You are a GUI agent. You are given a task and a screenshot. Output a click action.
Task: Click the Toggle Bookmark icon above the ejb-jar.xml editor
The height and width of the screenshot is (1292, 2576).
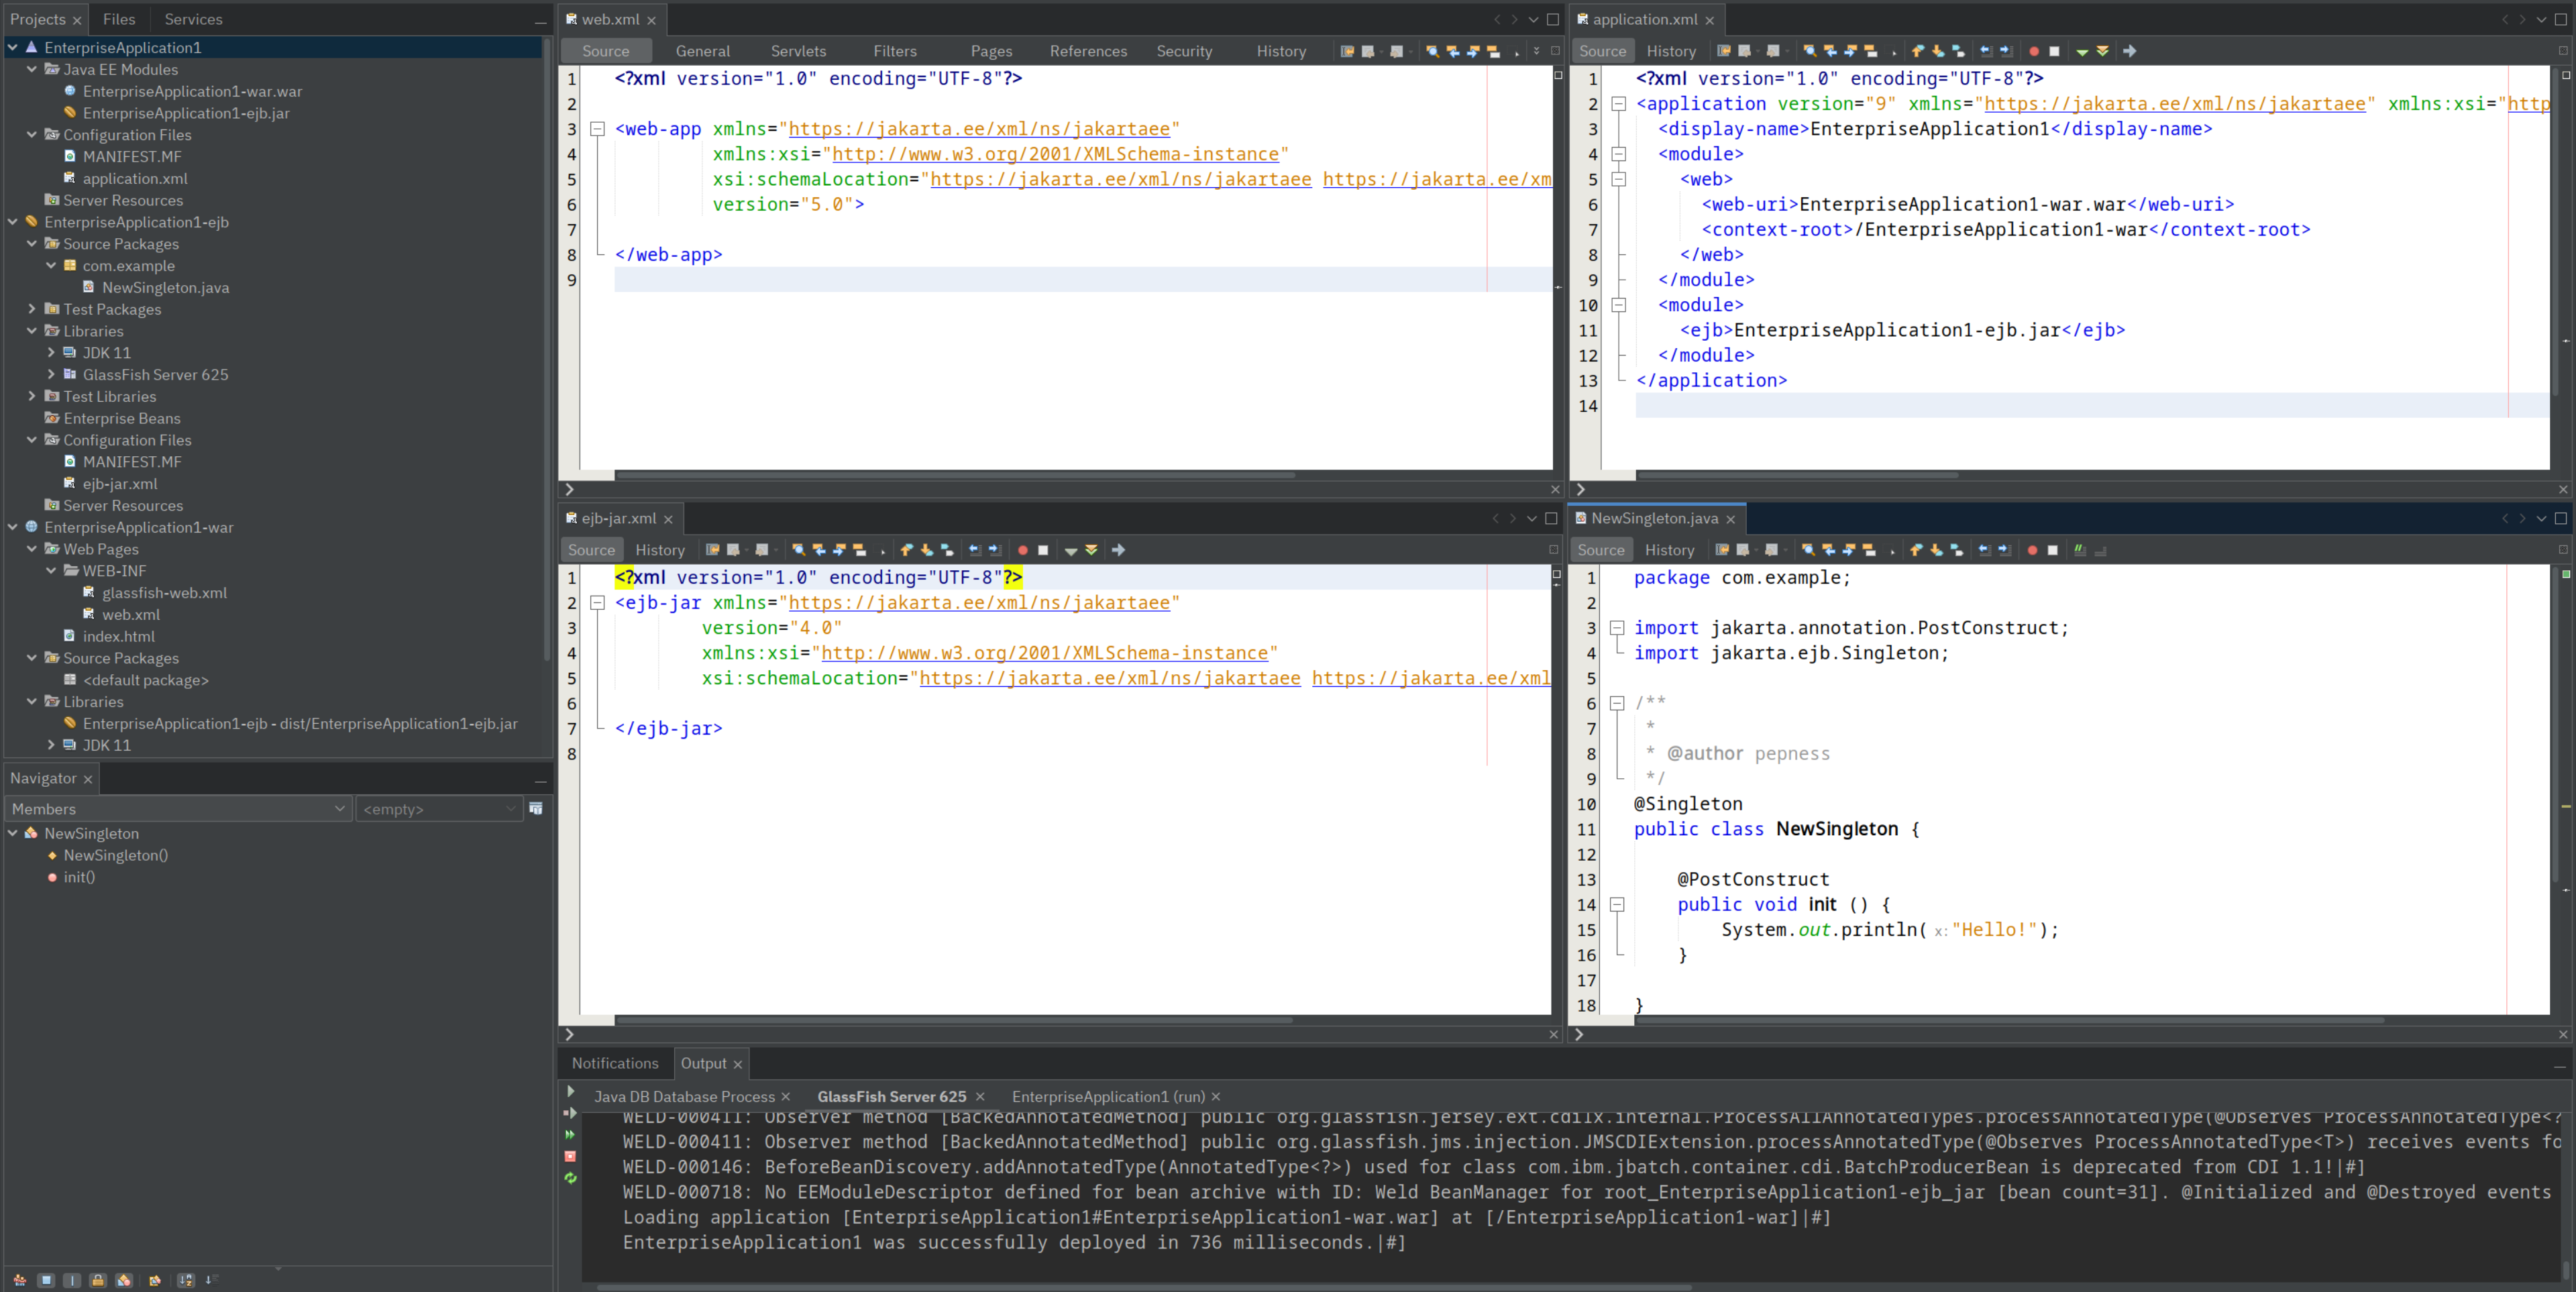coord(860,550)
